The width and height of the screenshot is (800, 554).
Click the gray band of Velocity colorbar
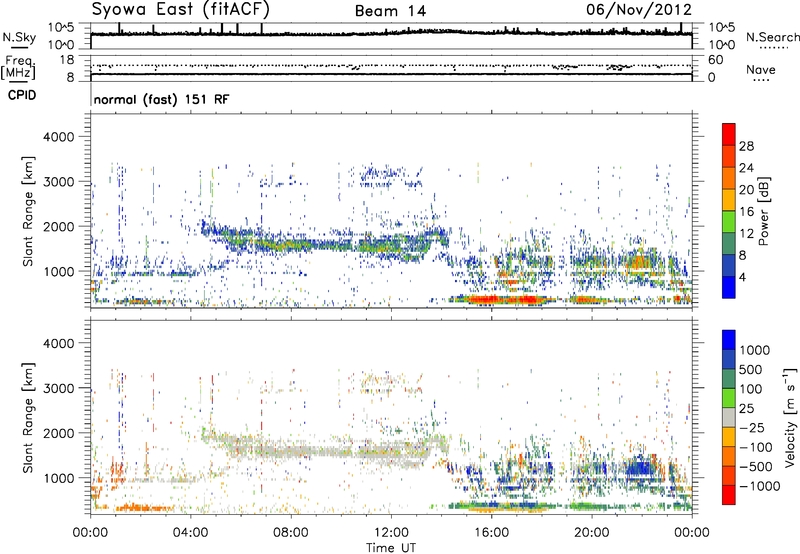tap(729, 417)
